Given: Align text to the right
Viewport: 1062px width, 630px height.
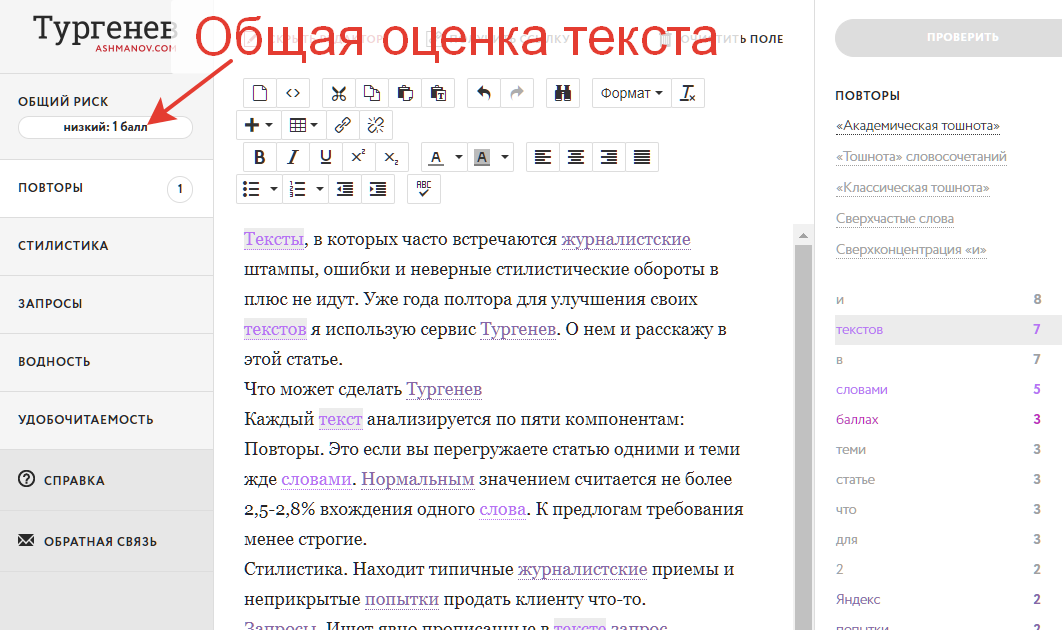Looking at the screenshot, I should [609, 157].
